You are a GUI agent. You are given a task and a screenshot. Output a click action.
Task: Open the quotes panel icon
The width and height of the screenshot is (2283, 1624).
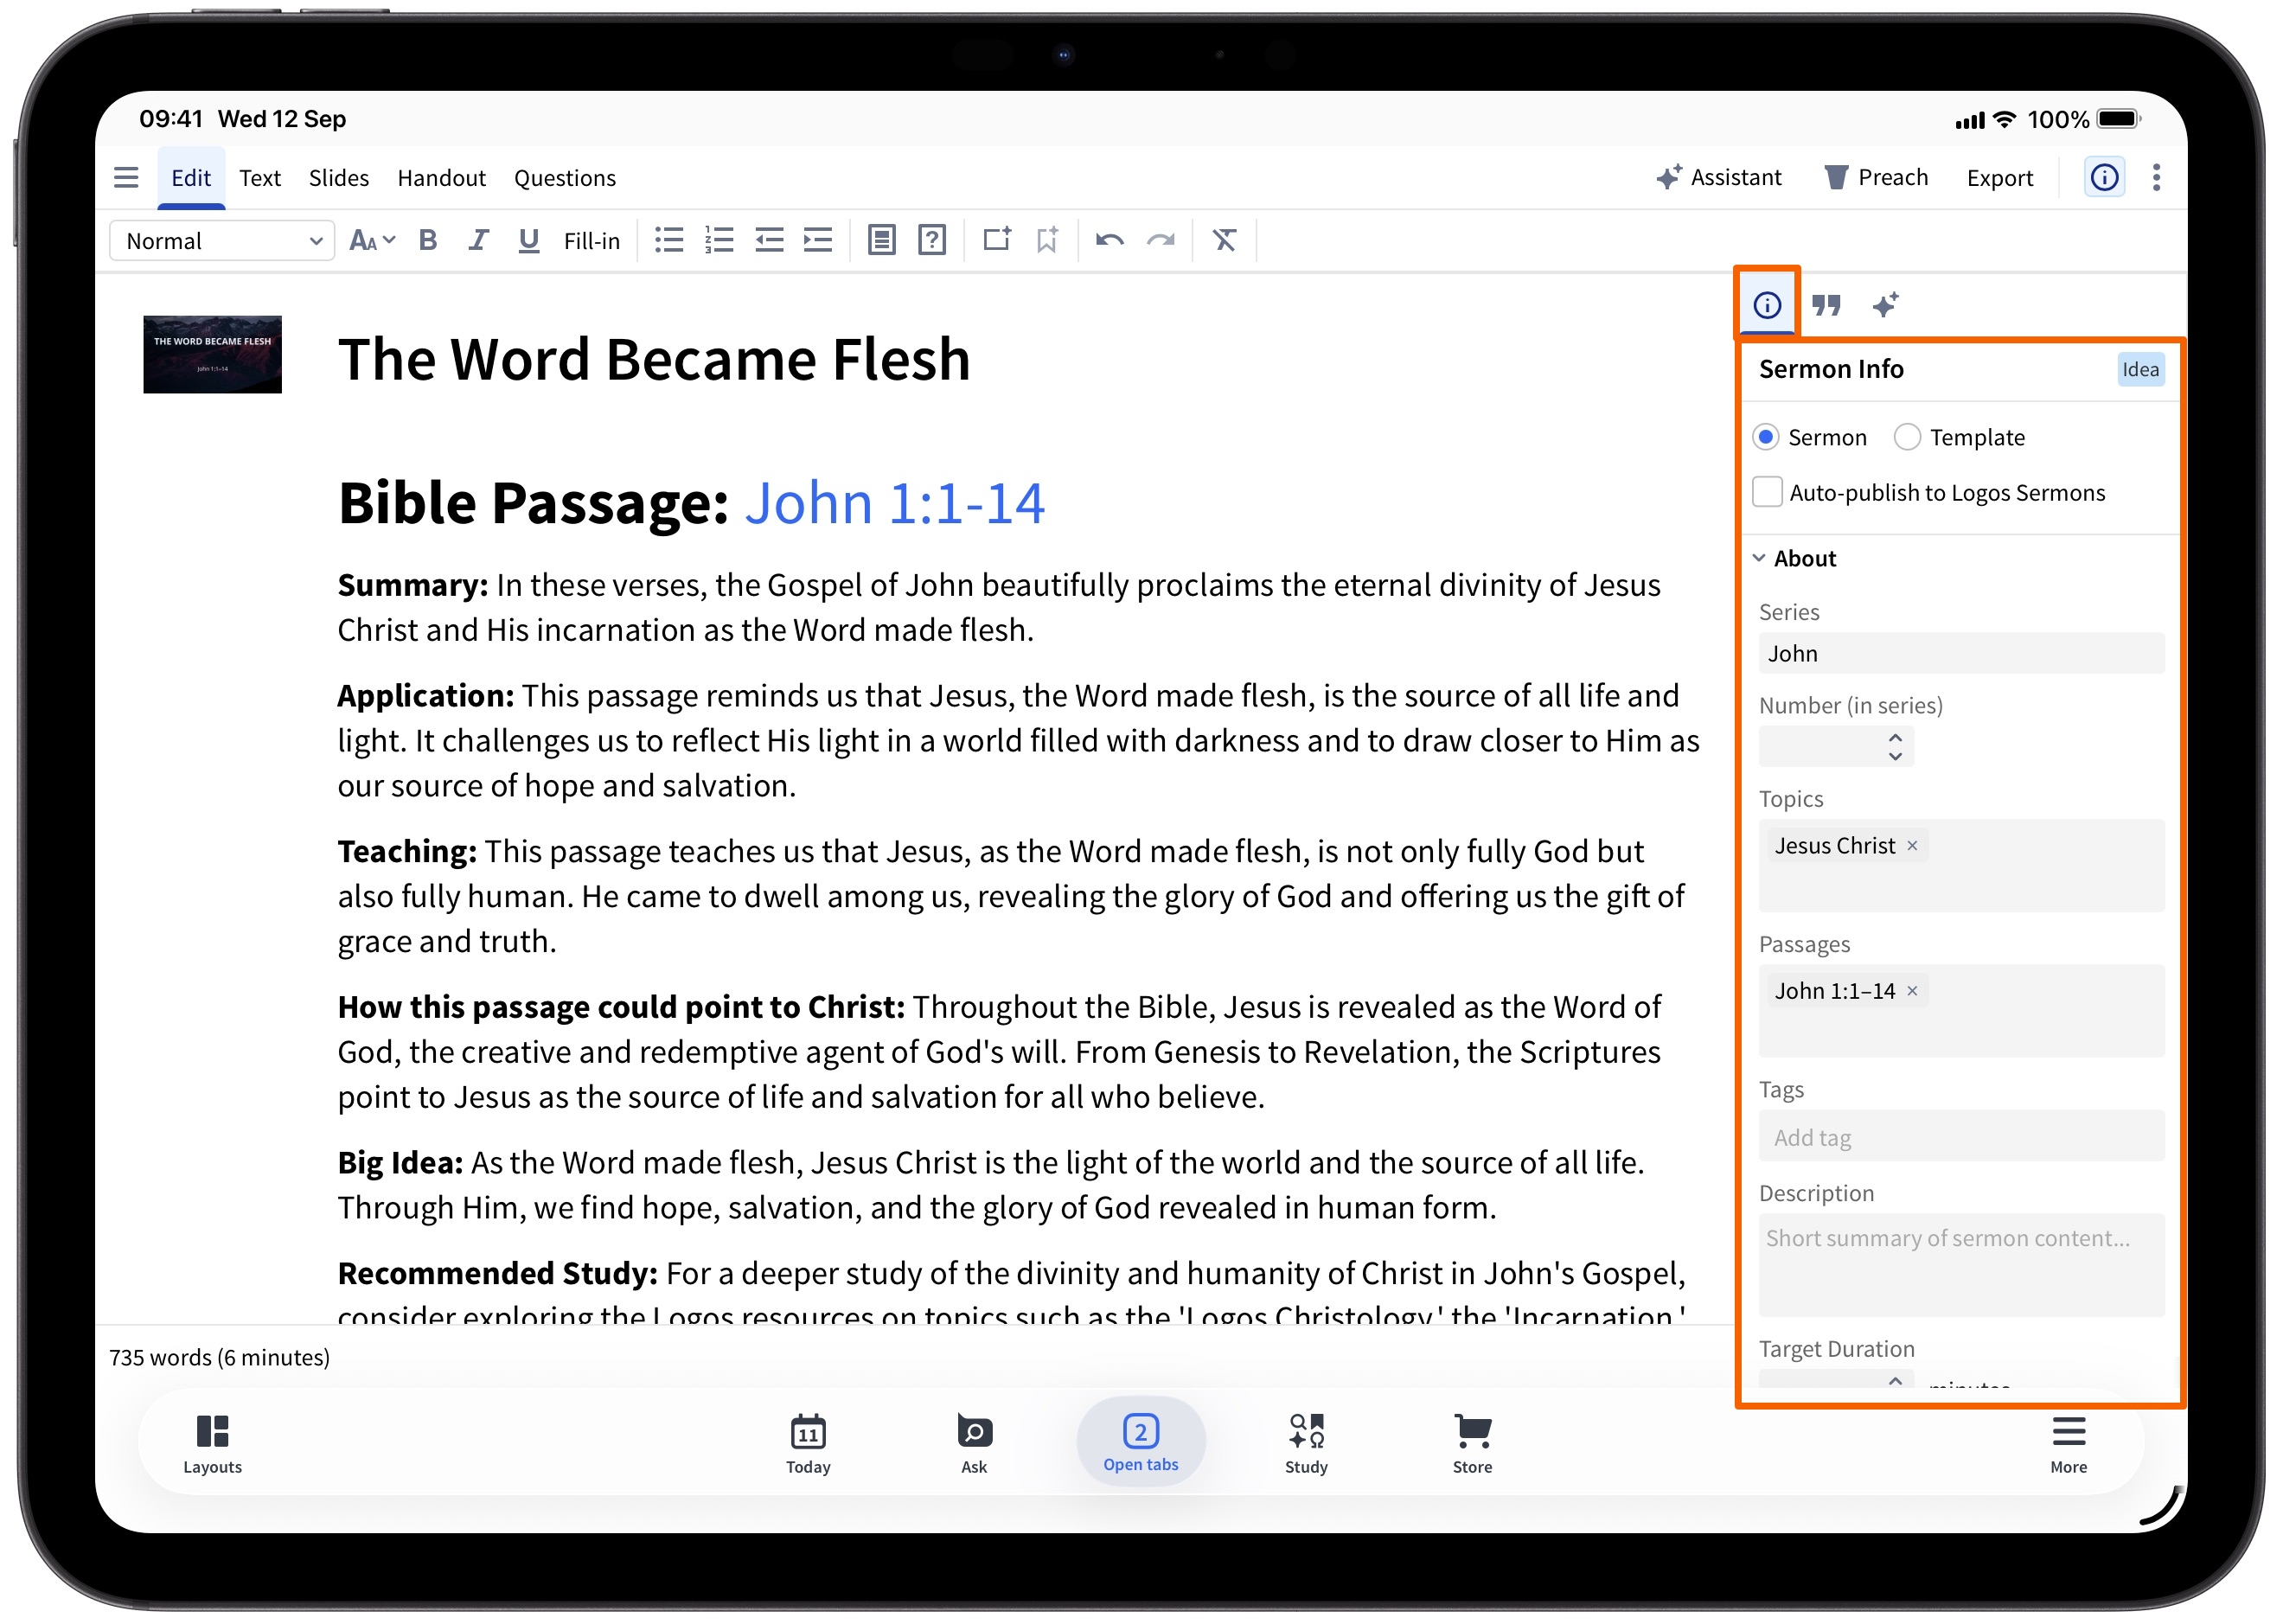(x=1826, y=305)
